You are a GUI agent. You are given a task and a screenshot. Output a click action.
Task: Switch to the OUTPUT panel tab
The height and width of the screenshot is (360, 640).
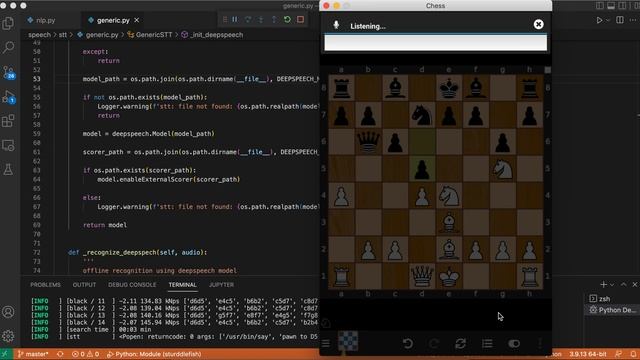point(84,284)
